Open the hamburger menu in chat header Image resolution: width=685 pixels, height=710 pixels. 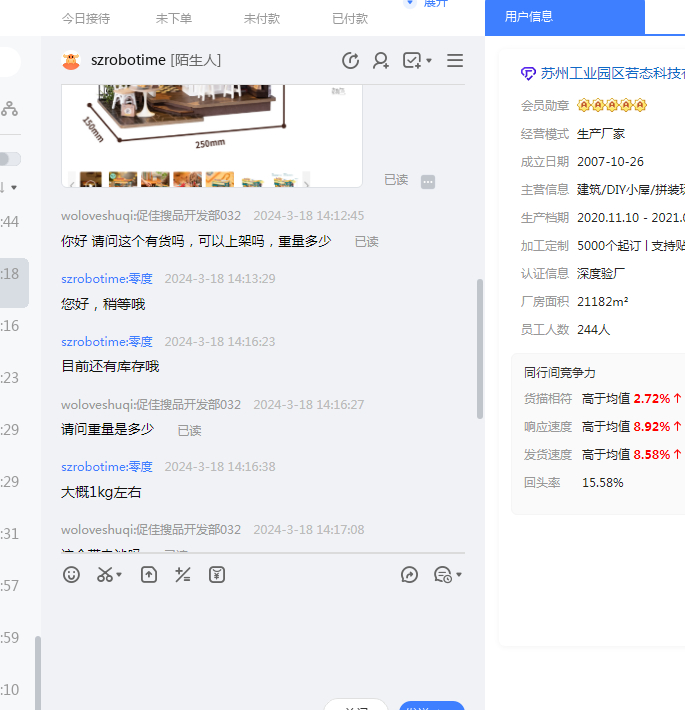pos(455,61)
